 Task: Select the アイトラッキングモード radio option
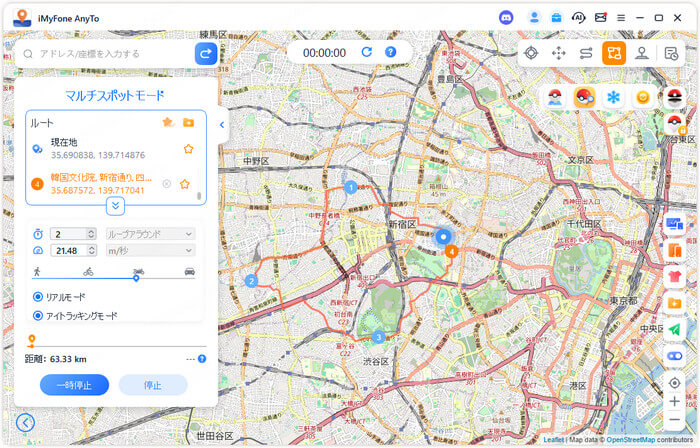tap(38, 316)
